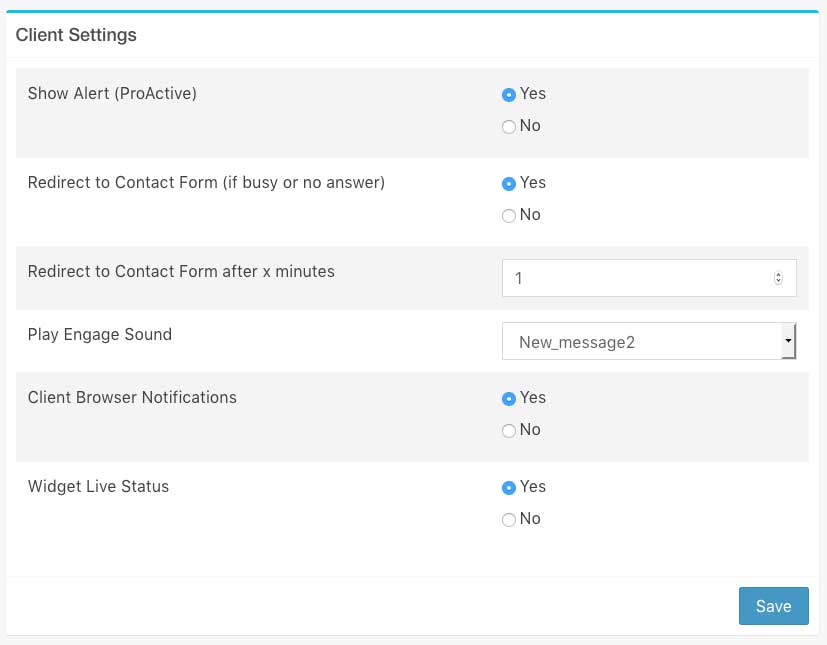Image resolution: width=827 pixels, height=645 pixels.
Task: Click the Play Engage Sound label
Action: point(100,334)
